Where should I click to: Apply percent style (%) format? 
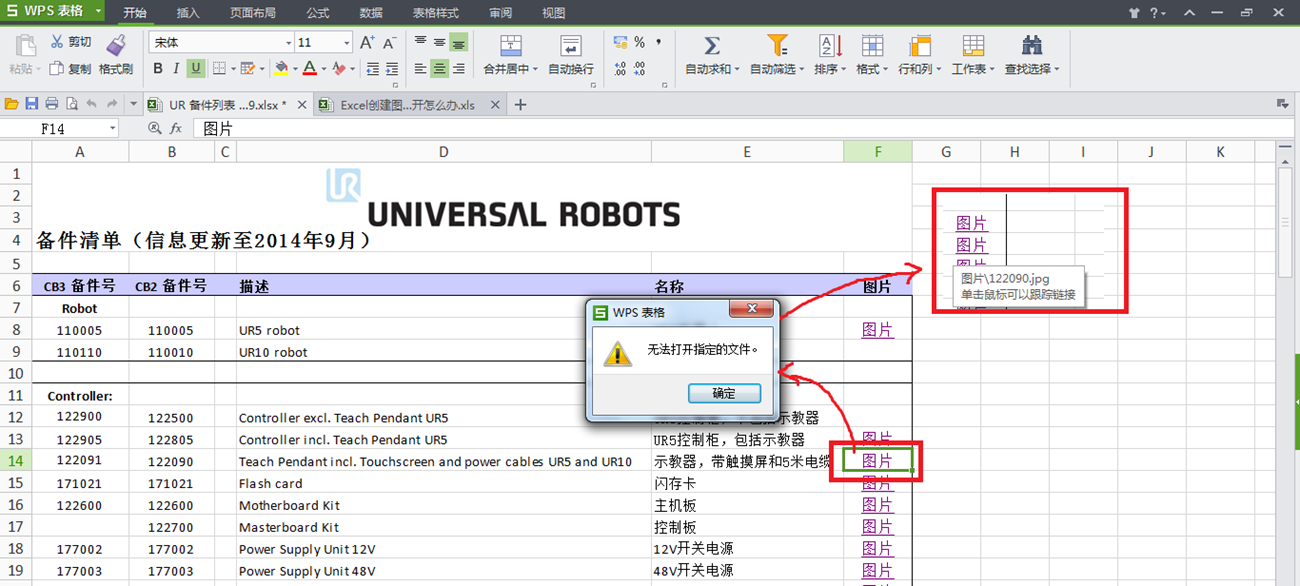point(639,42)
